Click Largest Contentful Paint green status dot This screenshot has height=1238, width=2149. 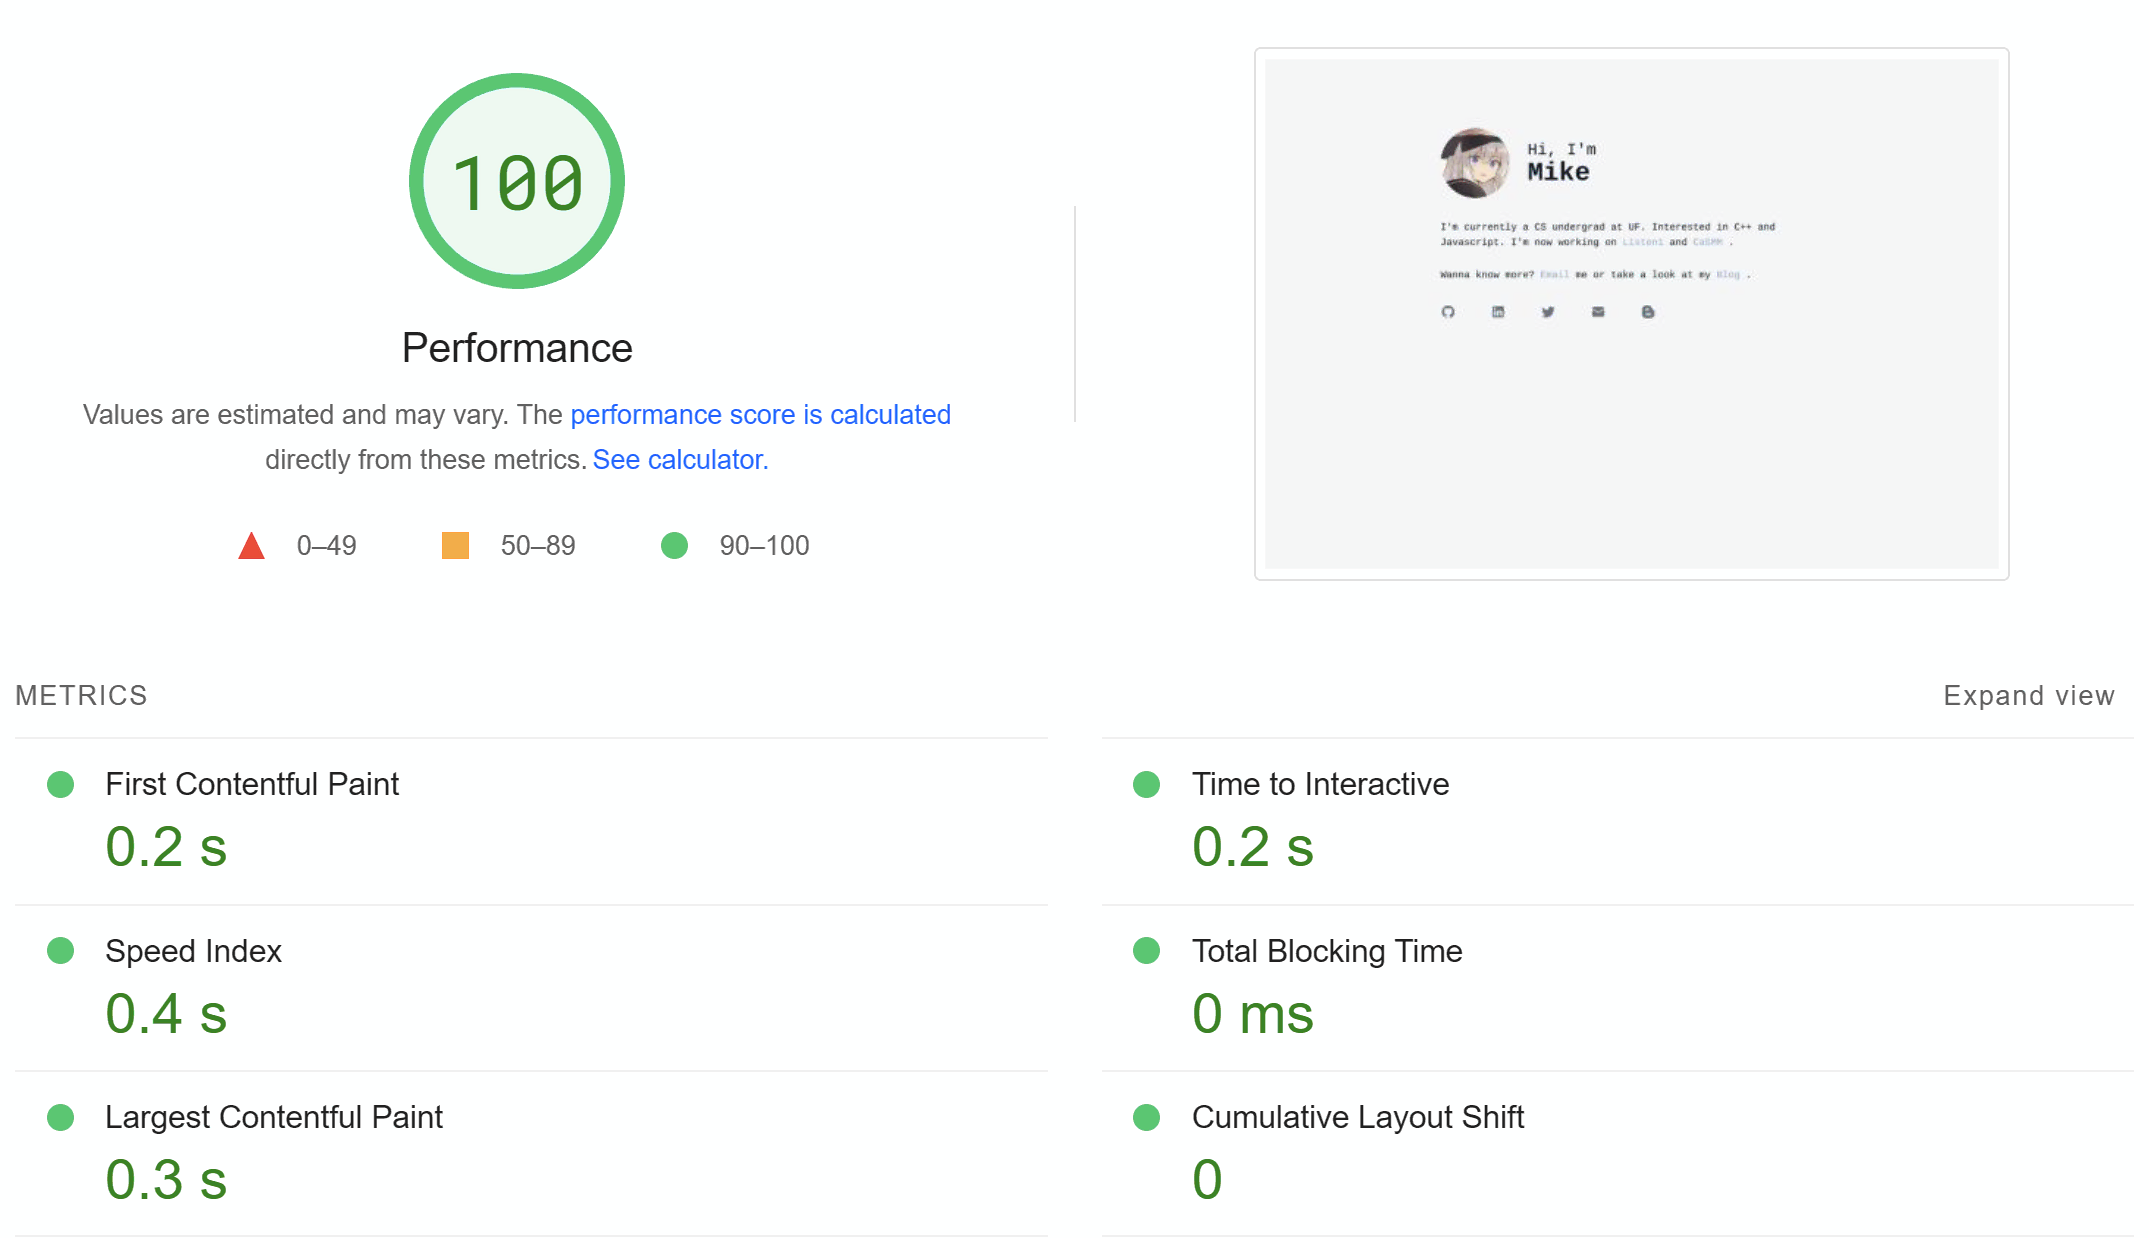pos(61,1118)
